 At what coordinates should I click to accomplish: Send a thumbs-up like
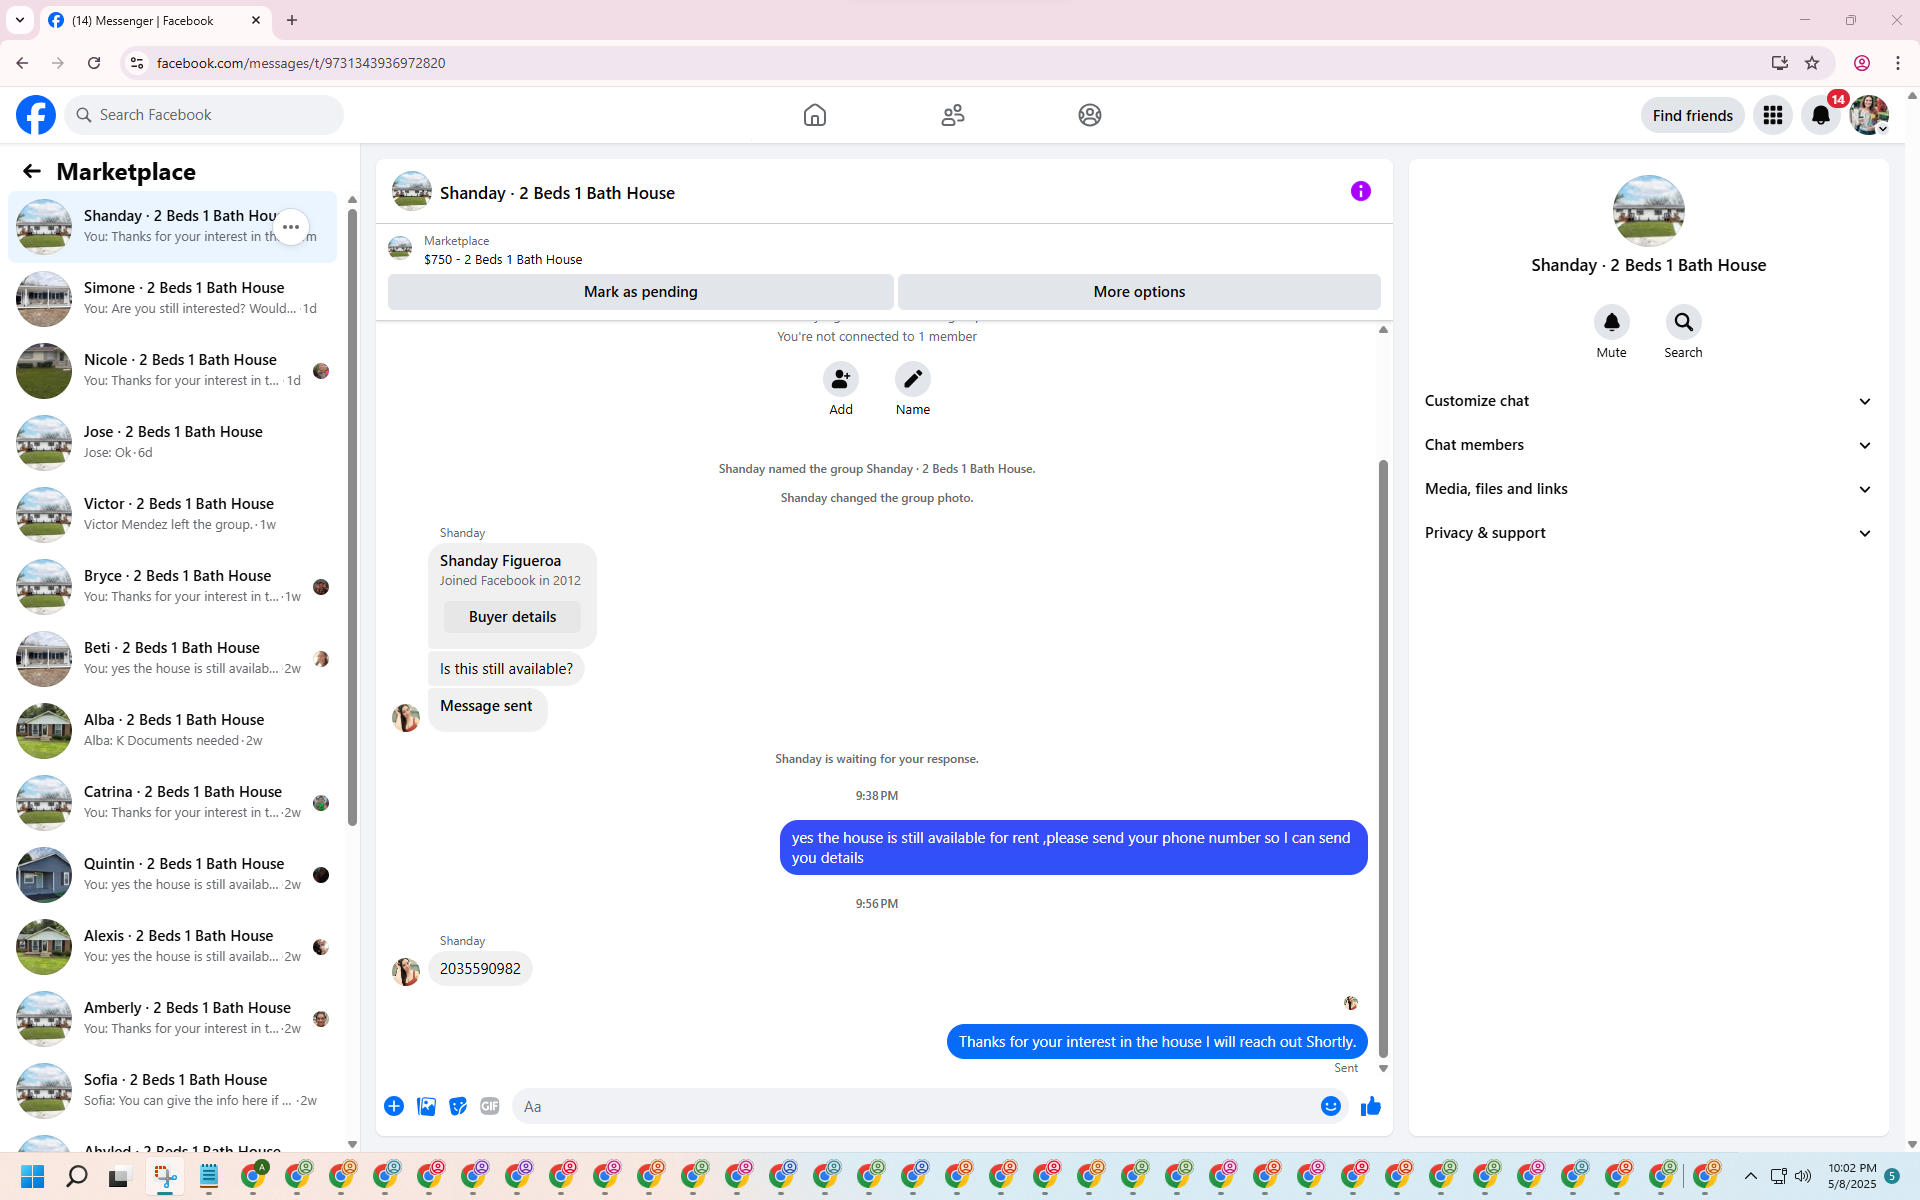point(1371,1106)
